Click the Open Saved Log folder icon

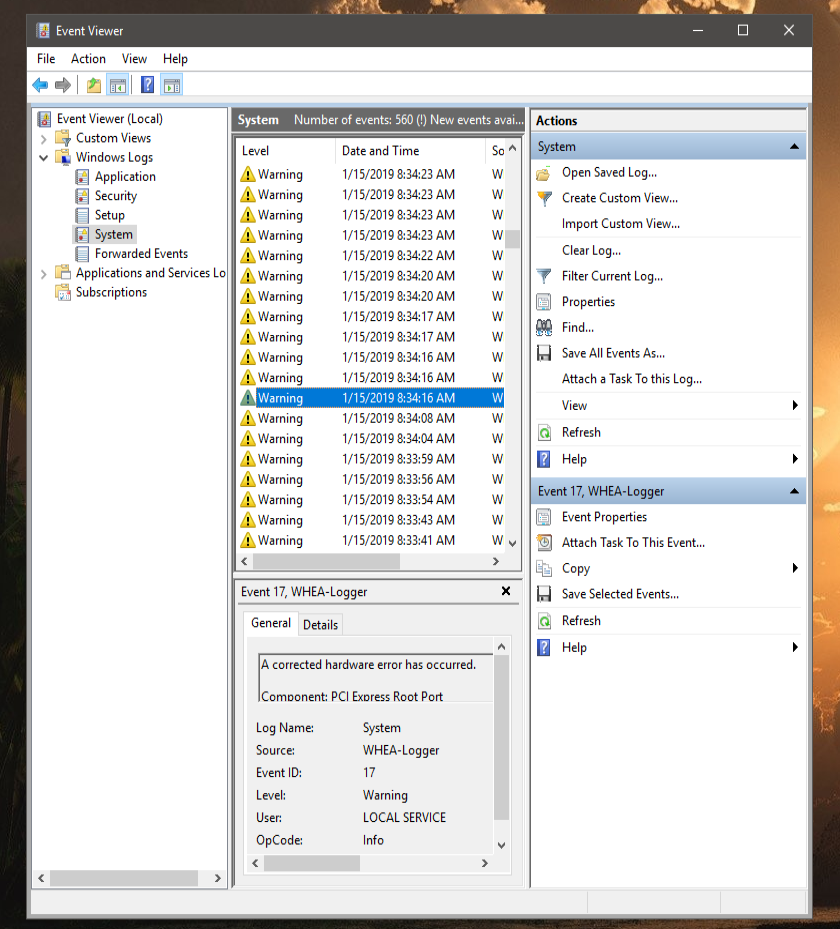click(543, 173)
